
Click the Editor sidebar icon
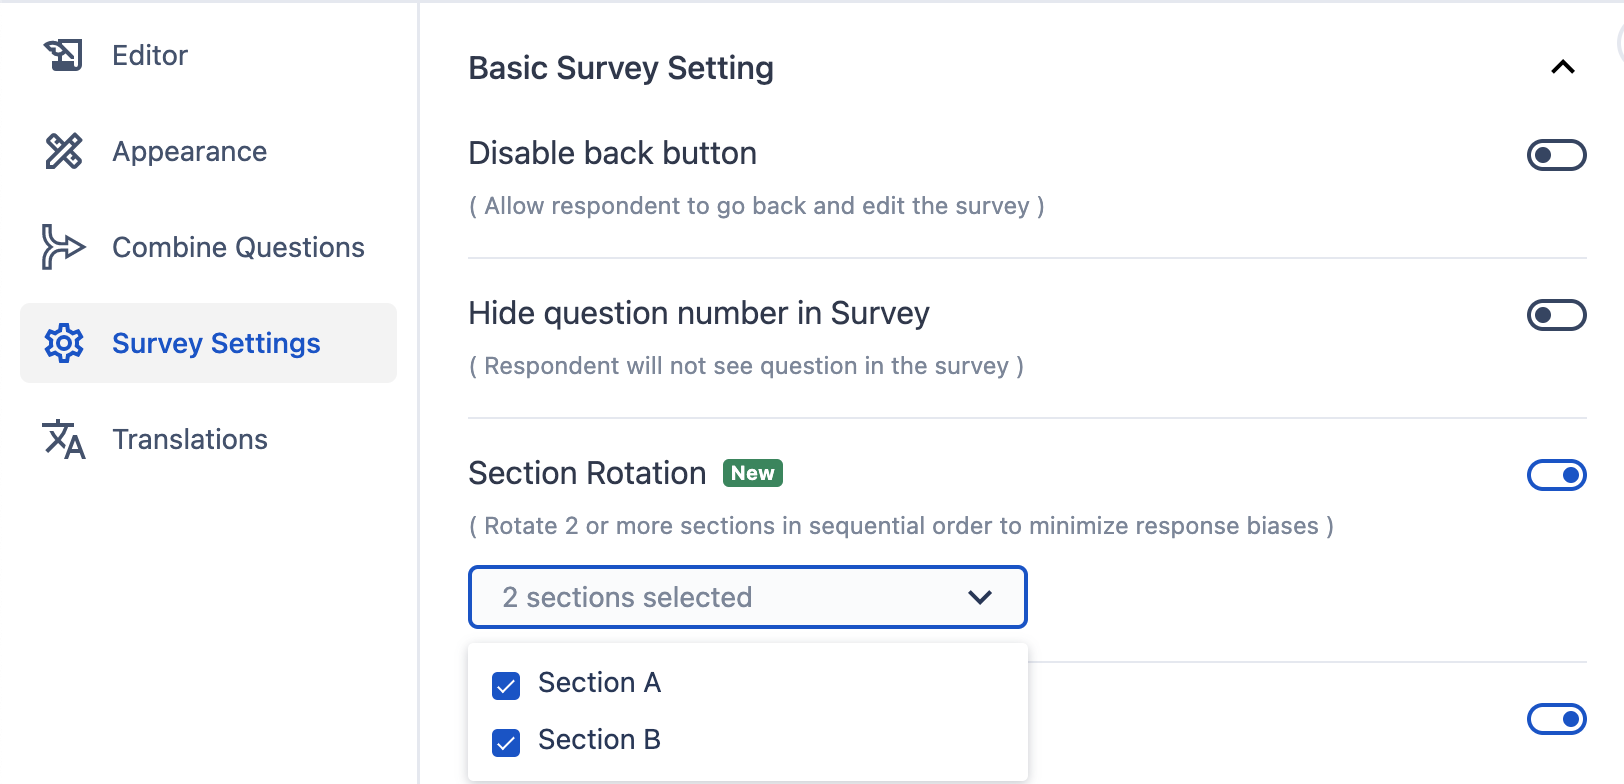coord(63,55)
